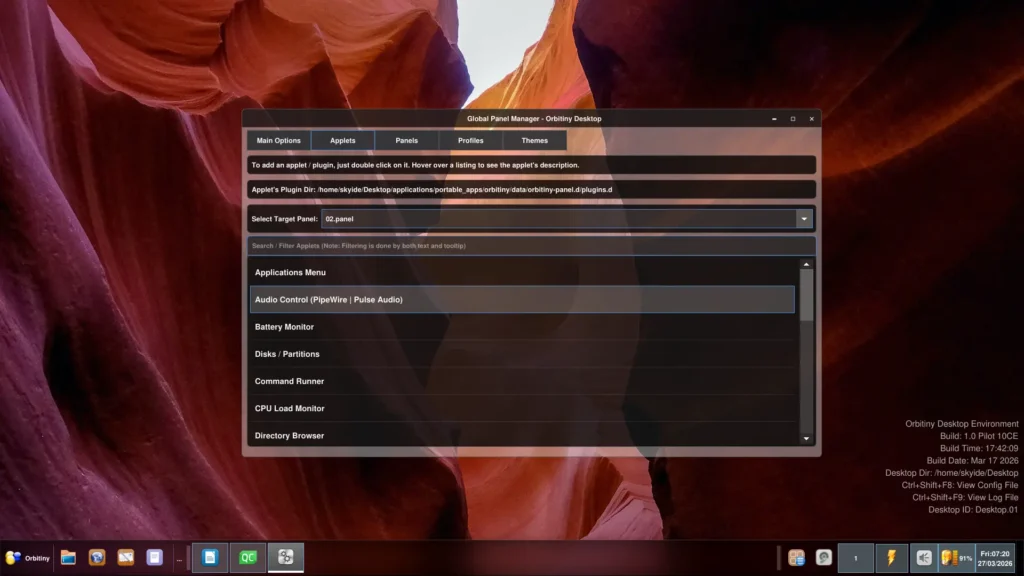The width and height of the screenshot is (1024, 576).
Task: Click the speaker volume tray icon
Action: point(924,558)
